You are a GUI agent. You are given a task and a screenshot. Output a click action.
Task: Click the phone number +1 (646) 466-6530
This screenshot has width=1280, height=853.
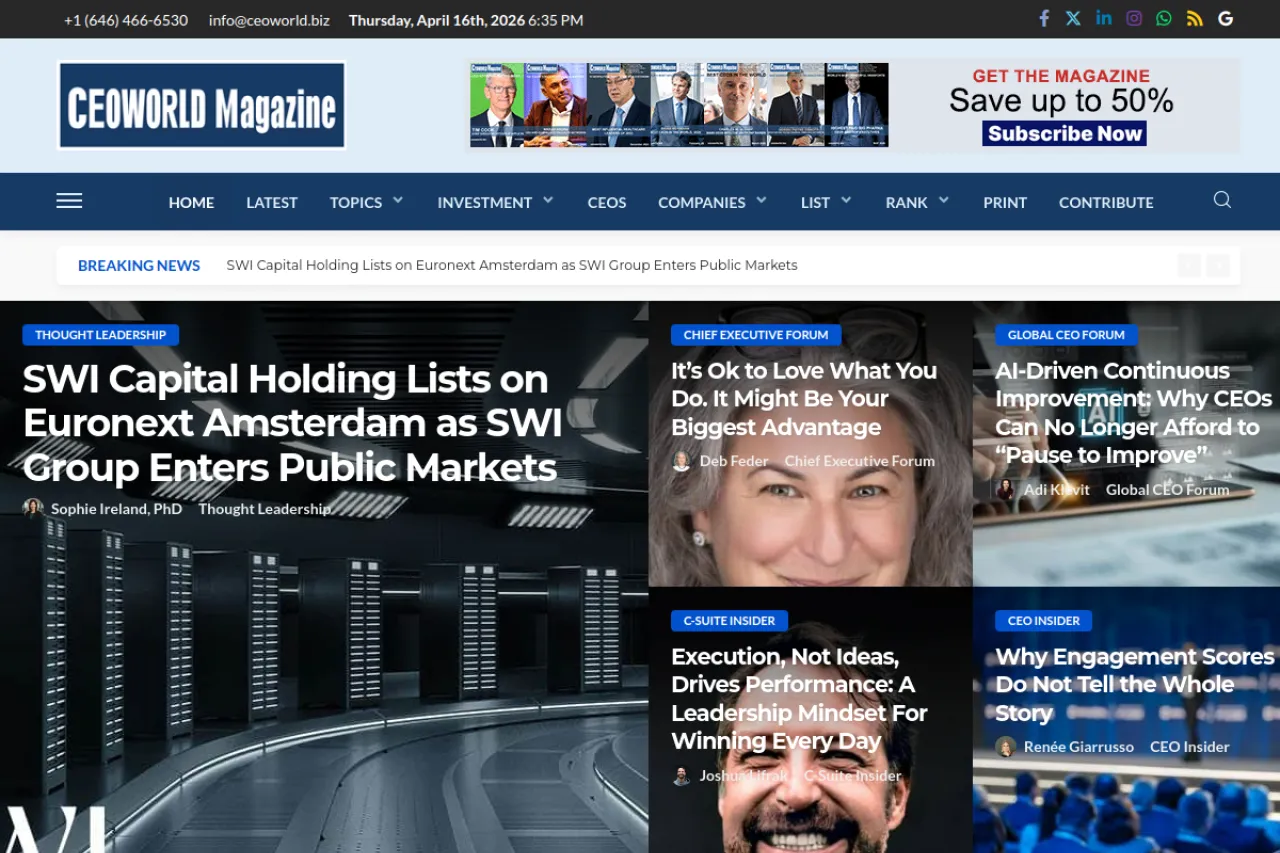pos(126,20)
